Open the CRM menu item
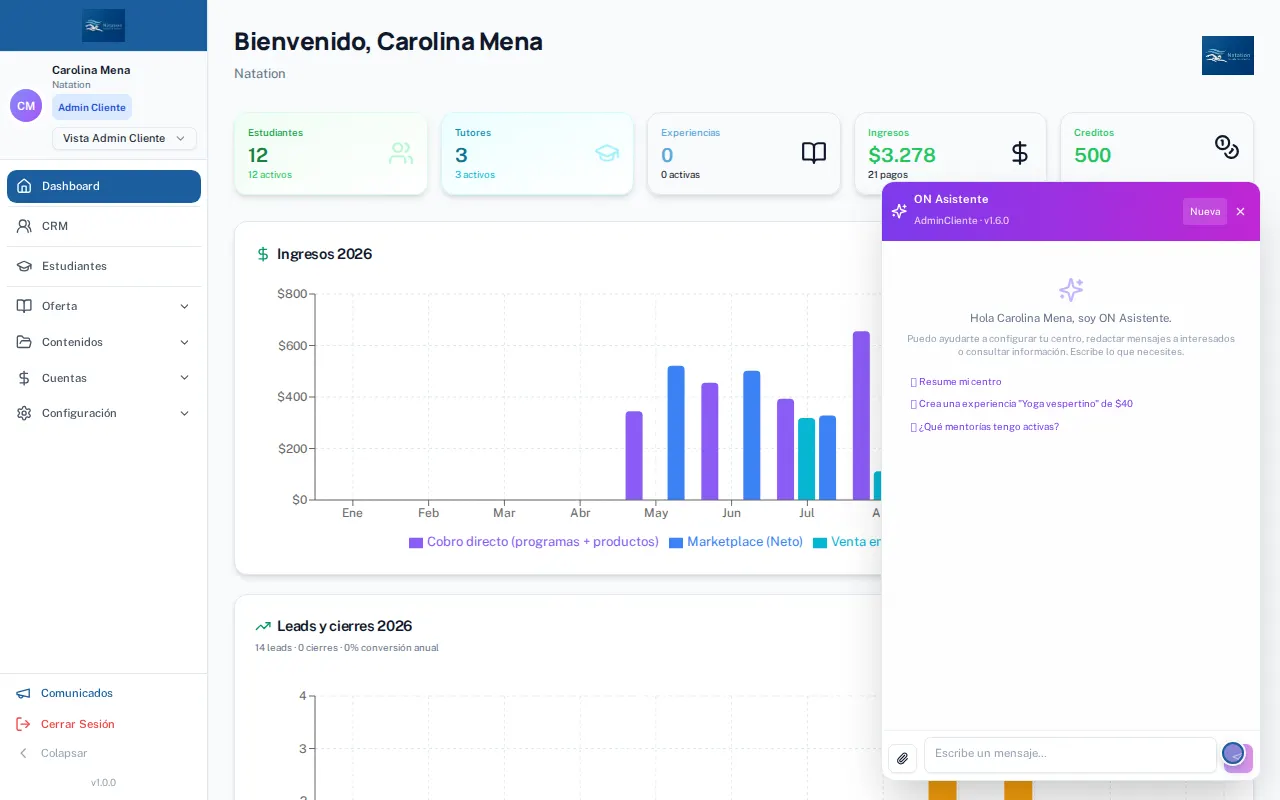Image resolution: width=1280 pixels, height=800 pixels. pyautogui.click(x=104, y=226)
